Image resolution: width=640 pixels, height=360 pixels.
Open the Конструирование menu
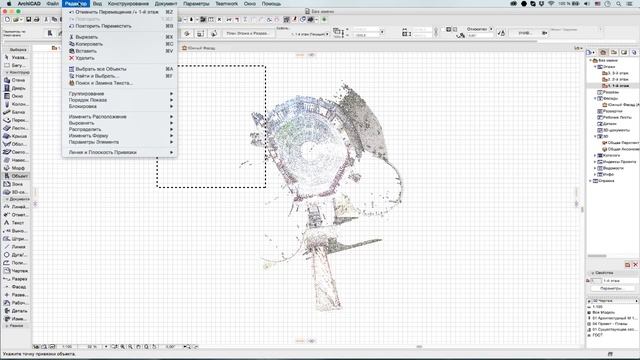coord(128,4)
